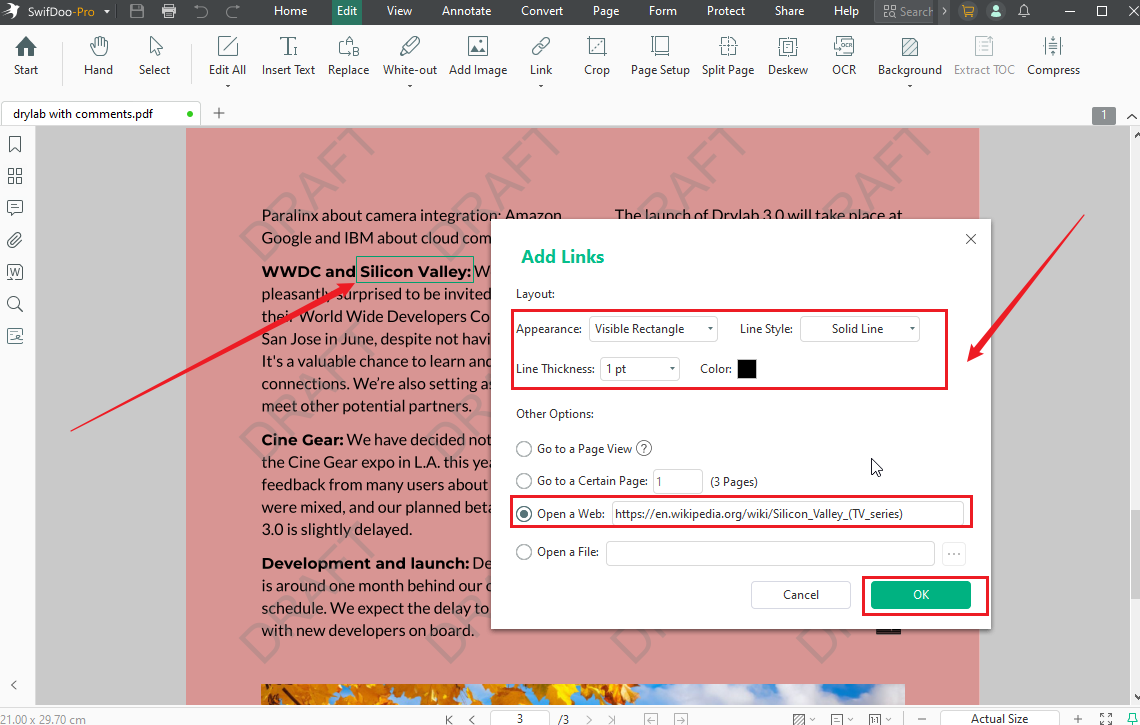Open the Form tab
Viewport: 1140px width, 725px height.
pyautogui.click(x=662, y=11)
